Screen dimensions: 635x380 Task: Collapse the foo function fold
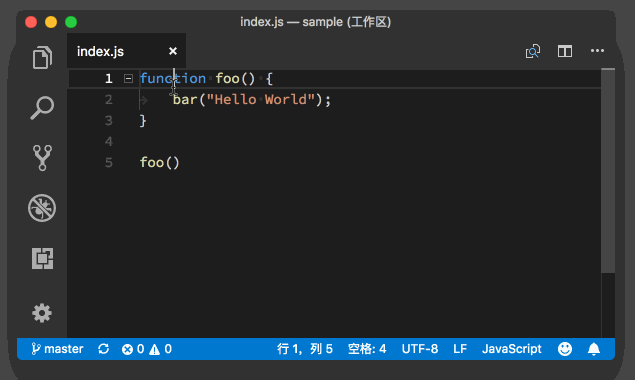click(128, 79)
